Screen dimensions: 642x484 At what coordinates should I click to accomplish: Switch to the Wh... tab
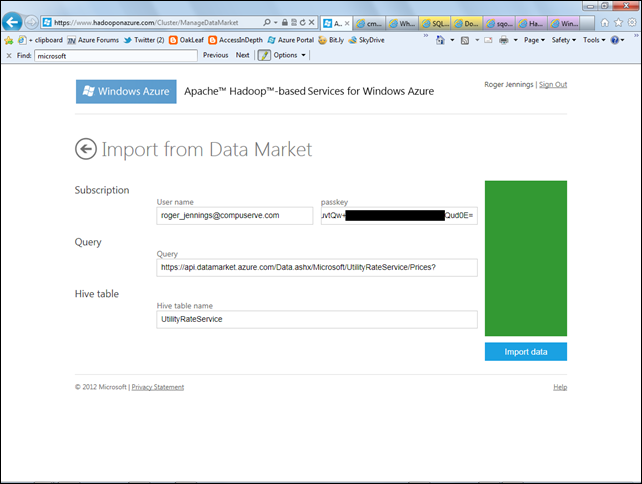402,23
